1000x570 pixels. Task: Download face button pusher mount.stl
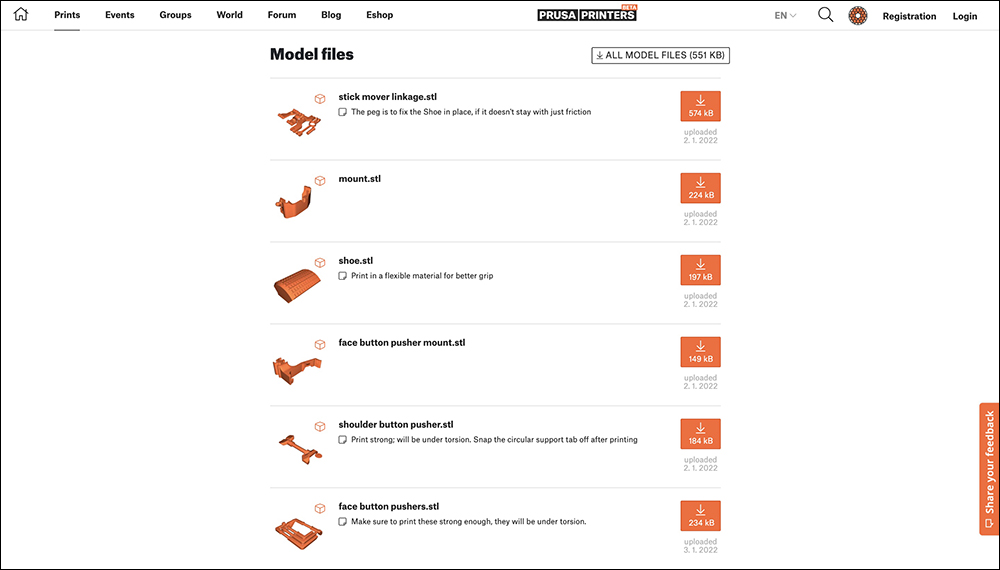click(x=700, y=352)
